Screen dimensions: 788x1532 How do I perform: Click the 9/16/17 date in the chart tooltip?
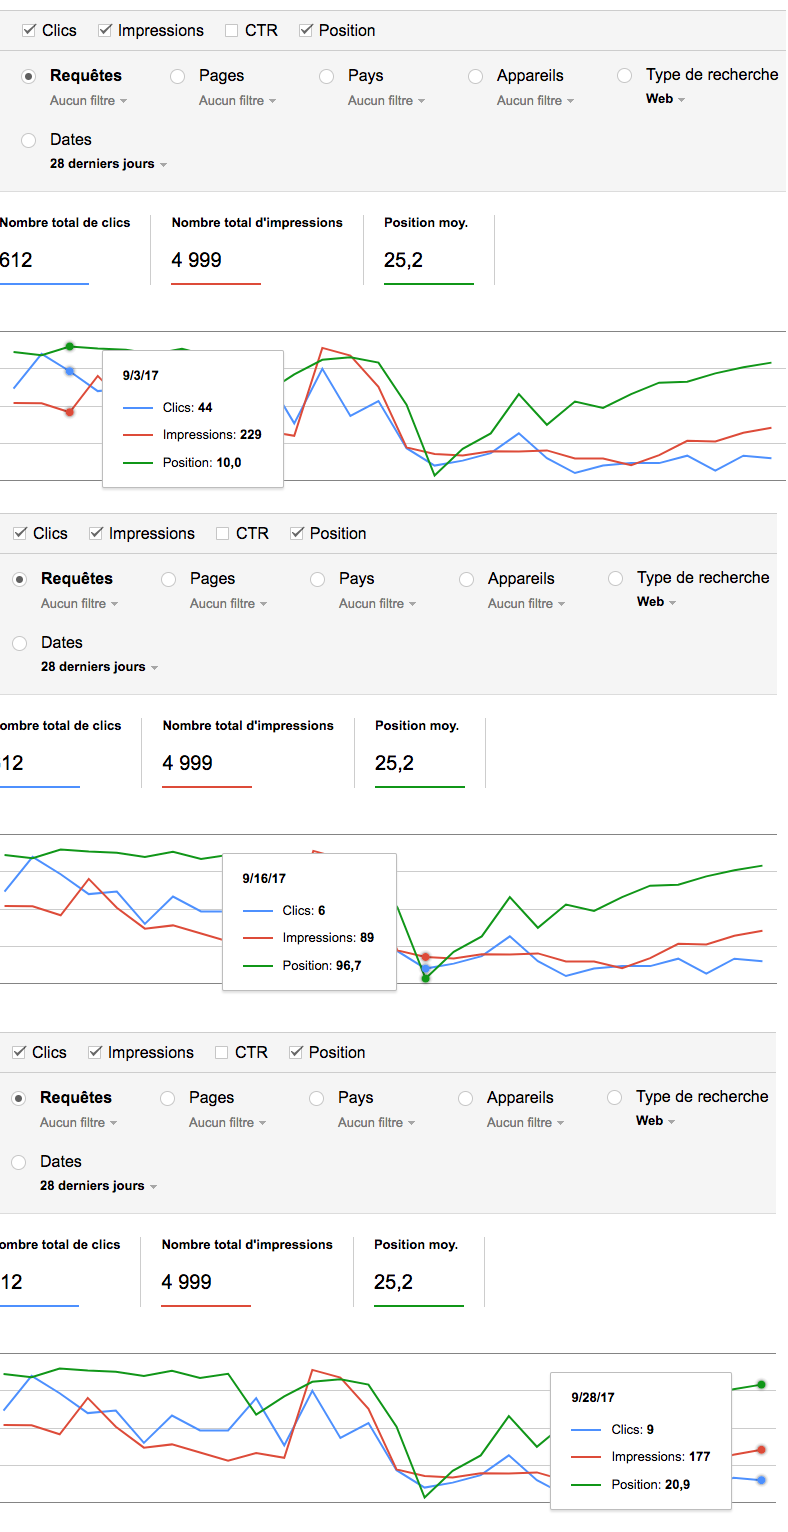tap(264, 879)
